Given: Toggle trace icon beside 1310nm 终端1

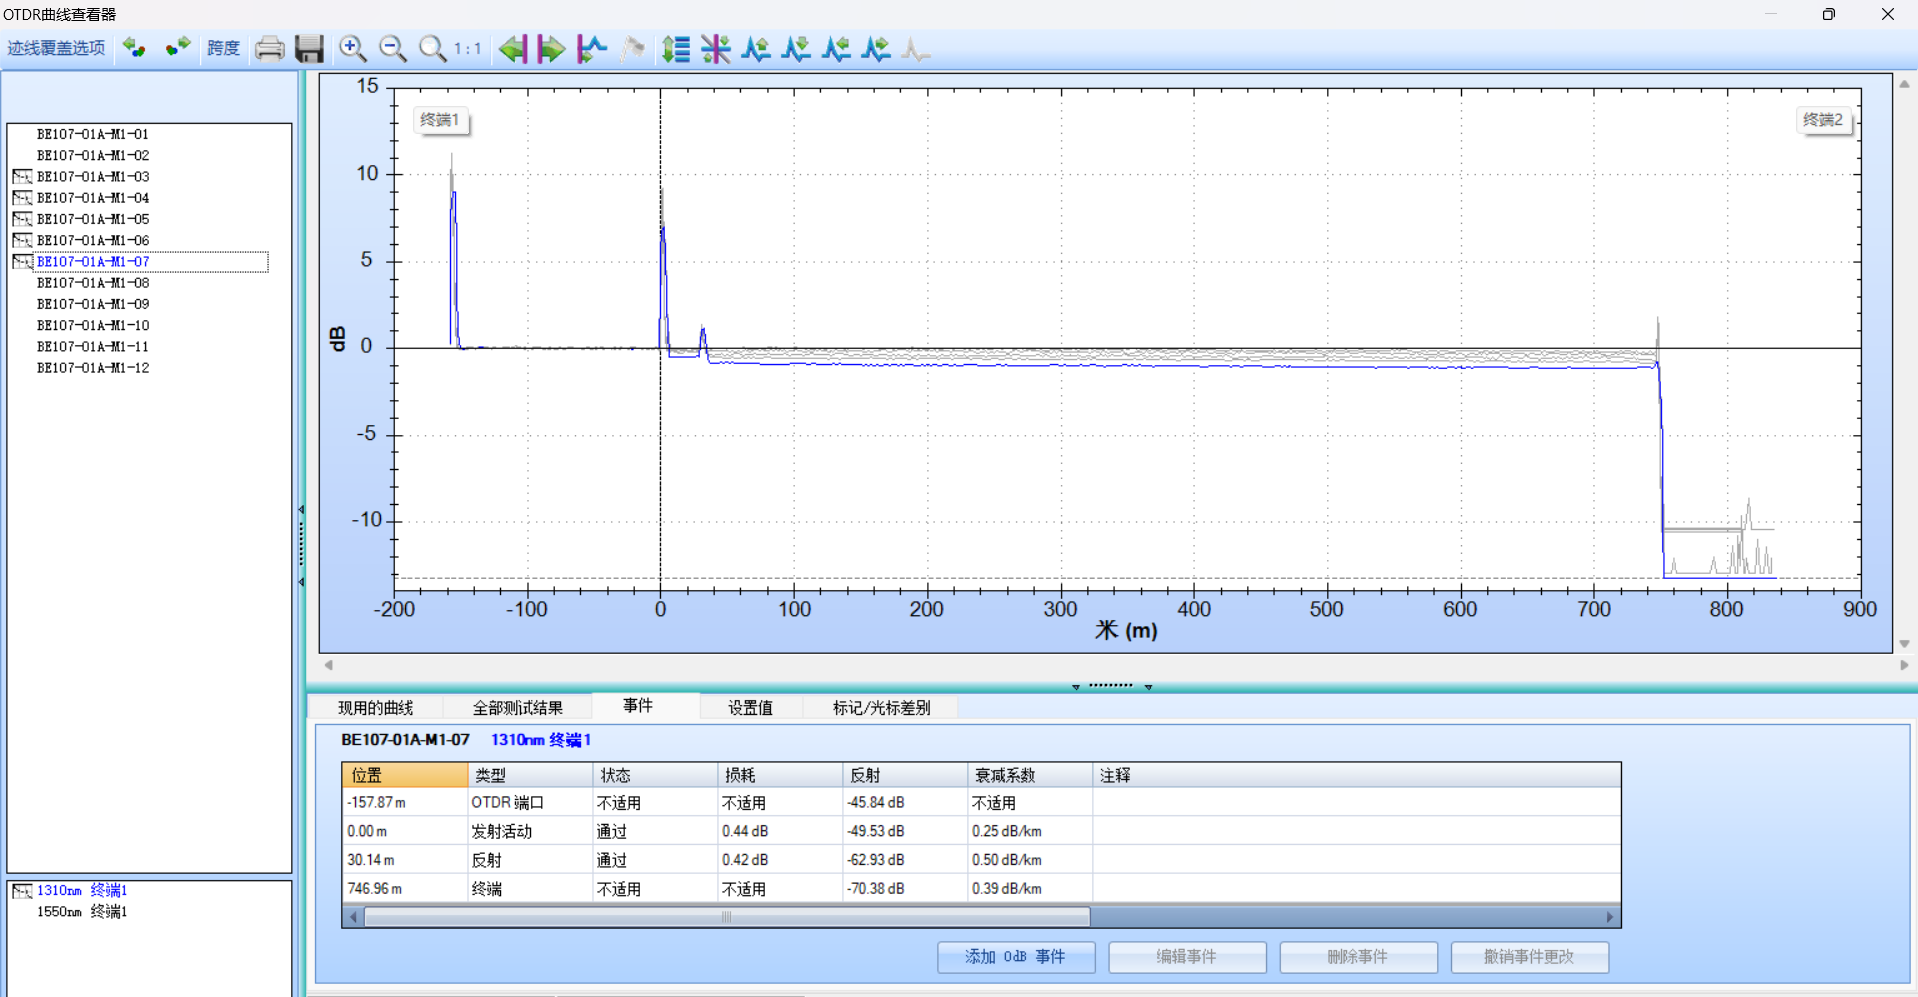Looking at the screenshot, I should pyautogui.click(x=22, y=891).
